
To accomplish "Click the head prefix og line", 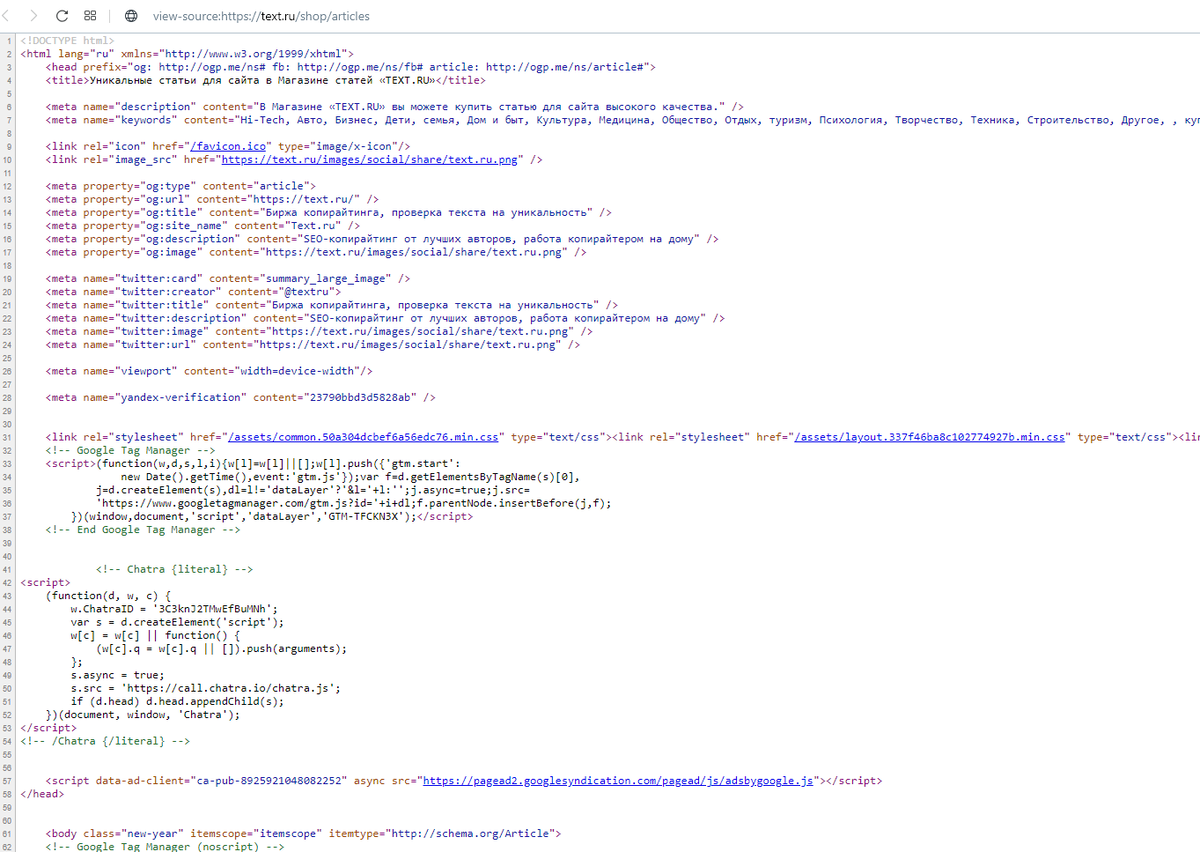I will pyautogui.click(x=351, y=67).
